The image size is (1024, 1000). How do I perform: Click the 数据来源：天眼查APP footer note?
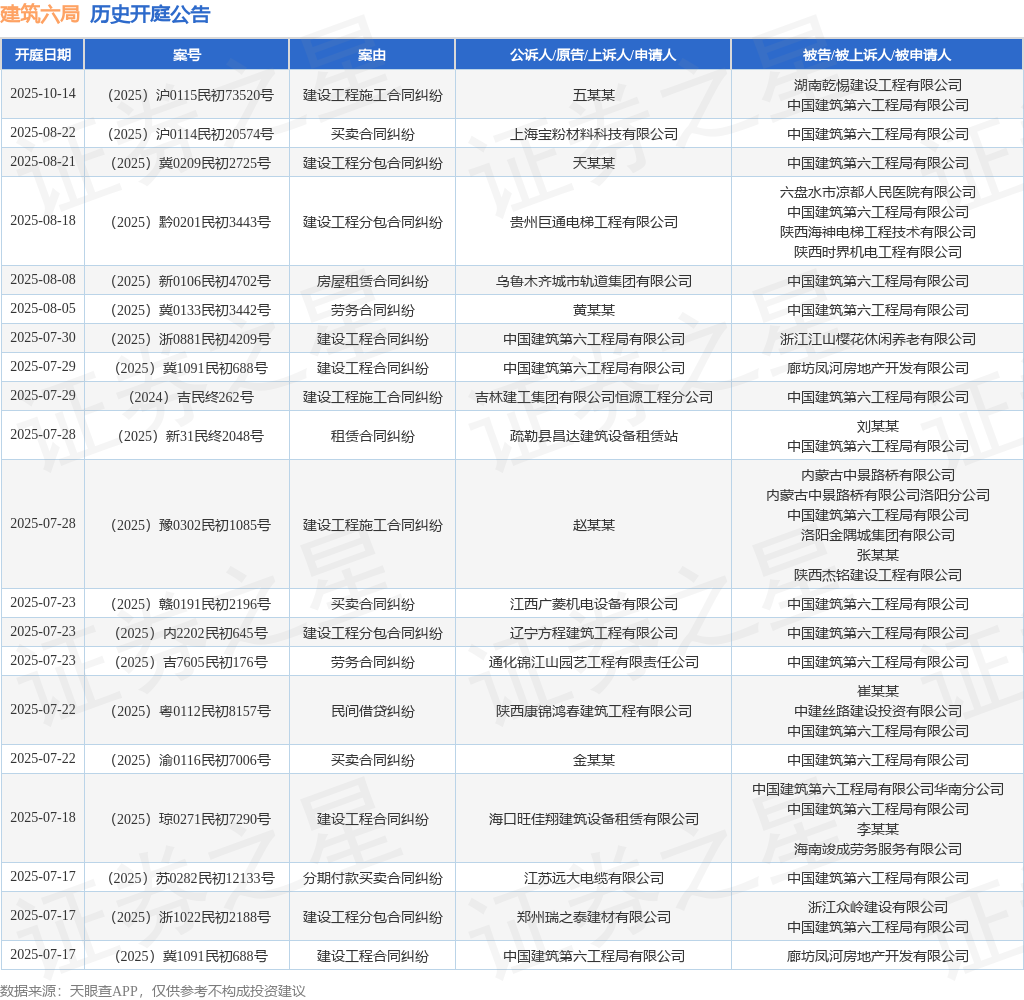153,991
